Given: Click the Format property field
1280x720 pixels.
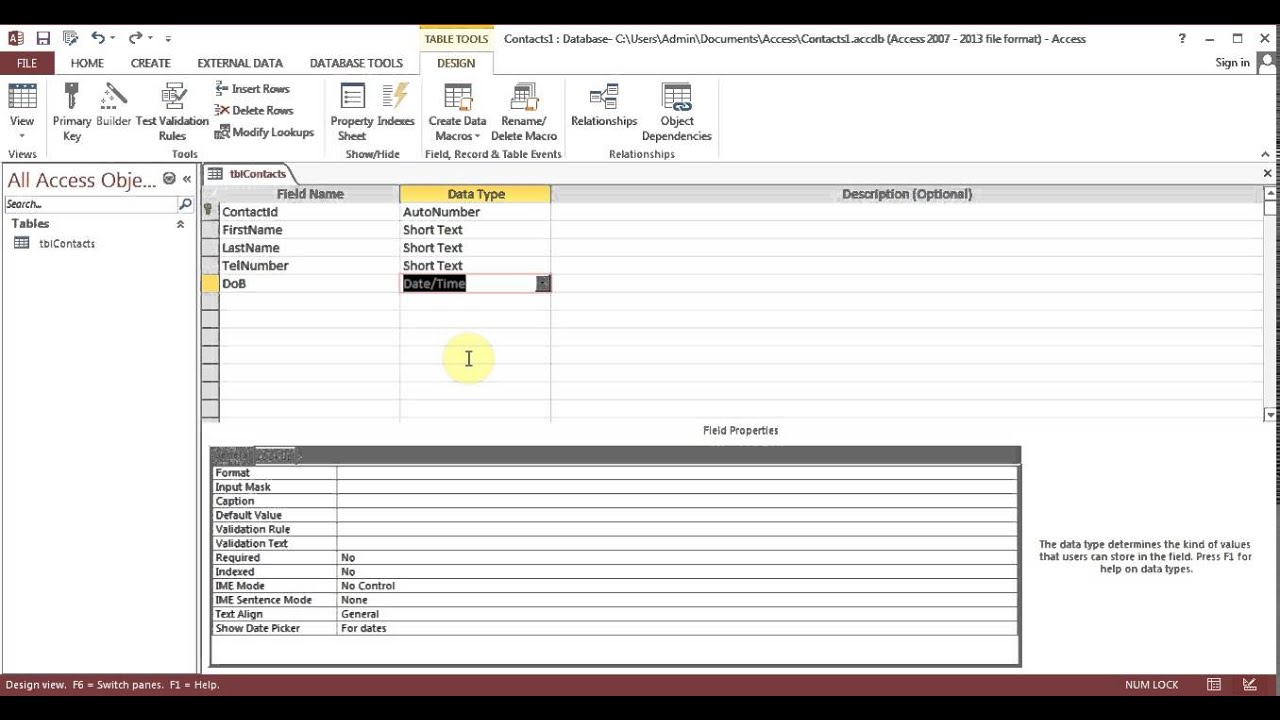Looking at the screenshot, I should click(677, 473).
